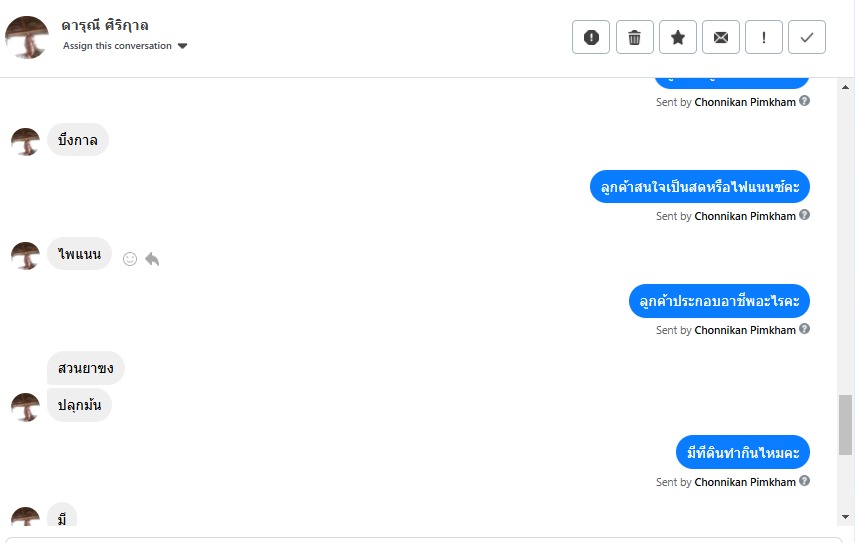Reply to the ไพแนน message
This screenshot has width=855, height=543.
[152, 259]
